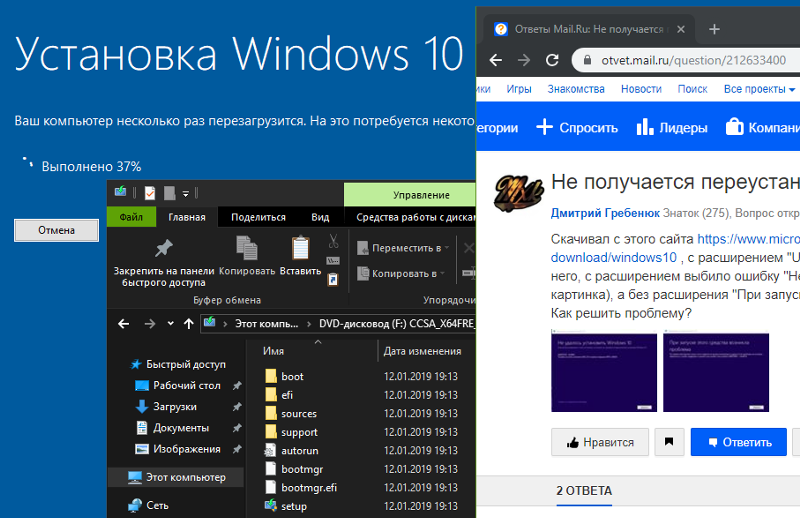Open the first attached screenshot thumbnail
Viewport: 800px width, 518px height.
point(604,372)
